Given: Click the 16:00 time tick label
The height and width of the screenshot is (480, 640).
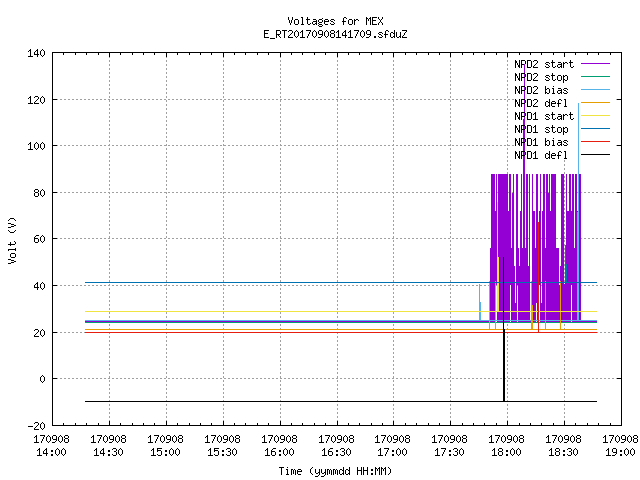Looking at the screenshot, I should 279,453.
